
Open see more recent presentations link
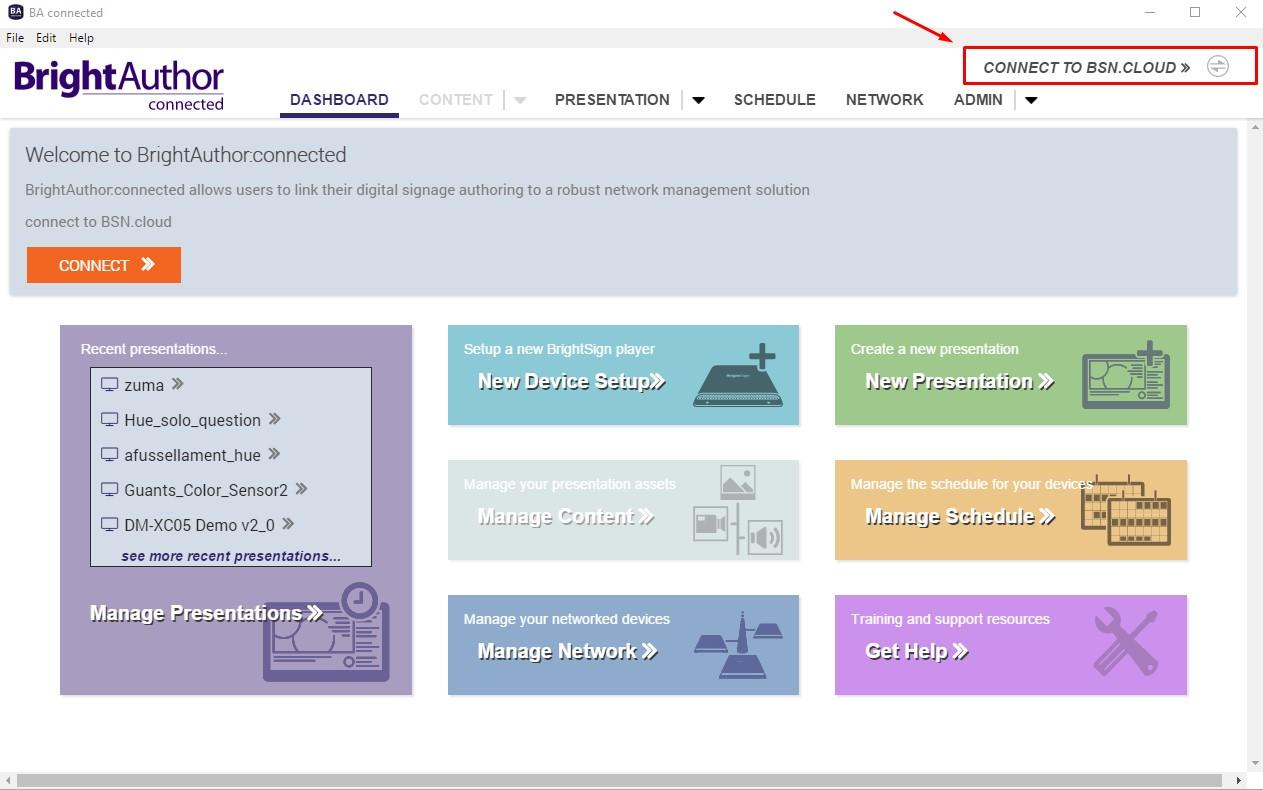(231, 556)
